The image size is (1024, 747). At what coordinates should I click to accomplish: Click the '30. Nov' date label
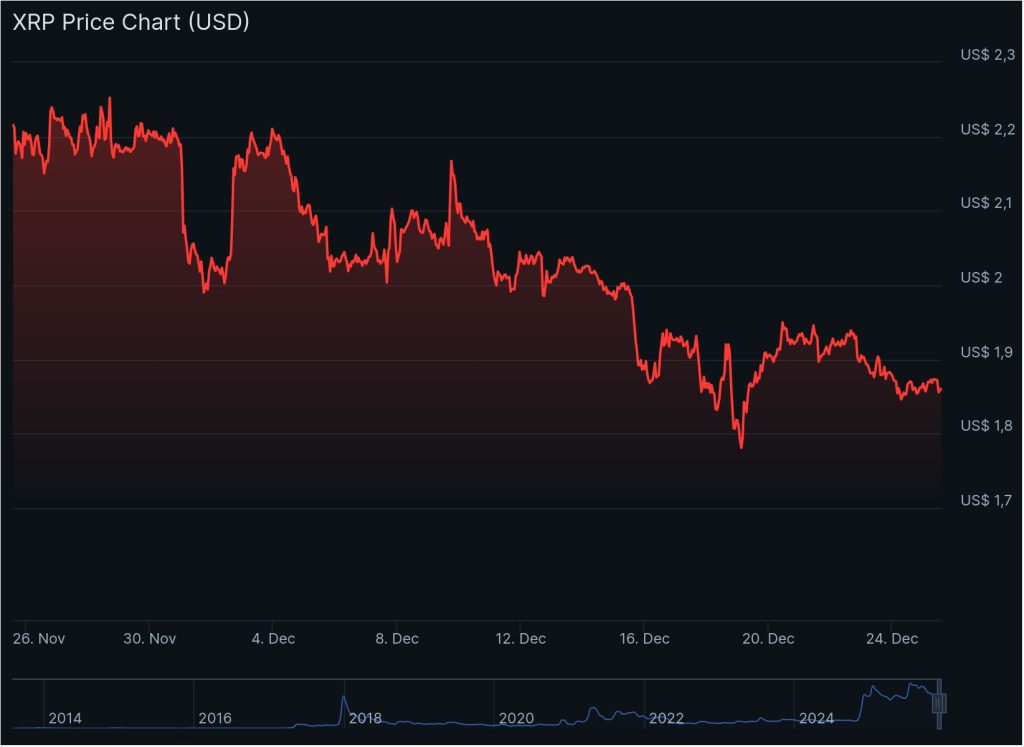click(x=150, y=639)
